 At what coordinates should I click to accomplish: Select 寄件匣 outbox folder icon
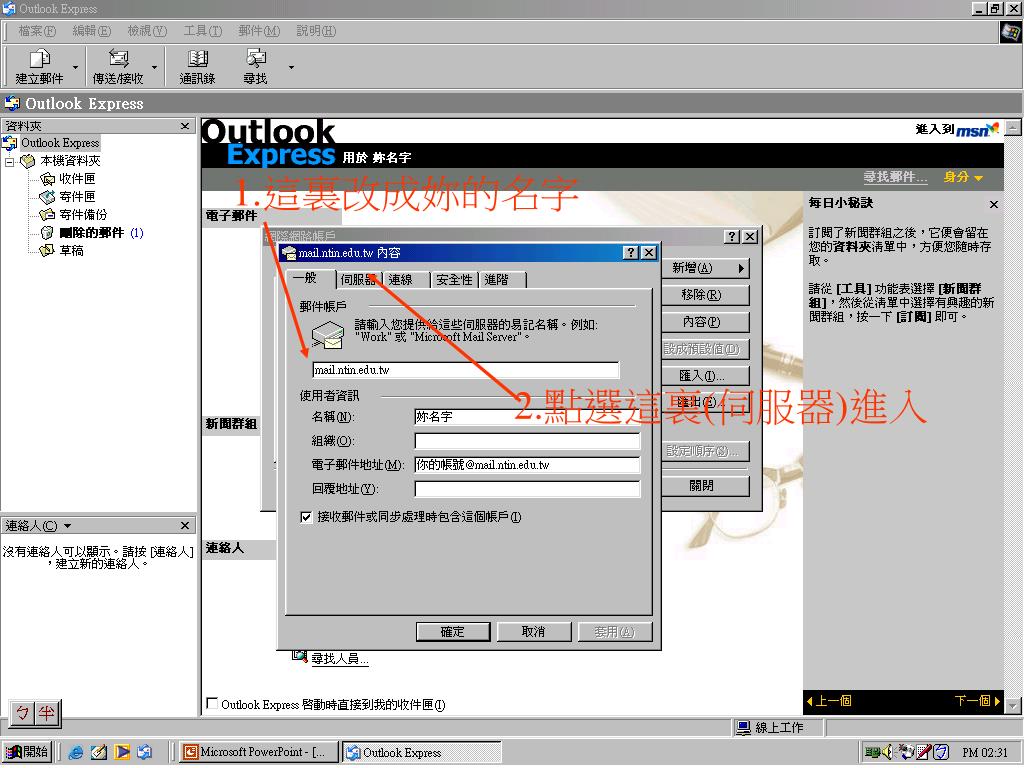tap(48, 197)
